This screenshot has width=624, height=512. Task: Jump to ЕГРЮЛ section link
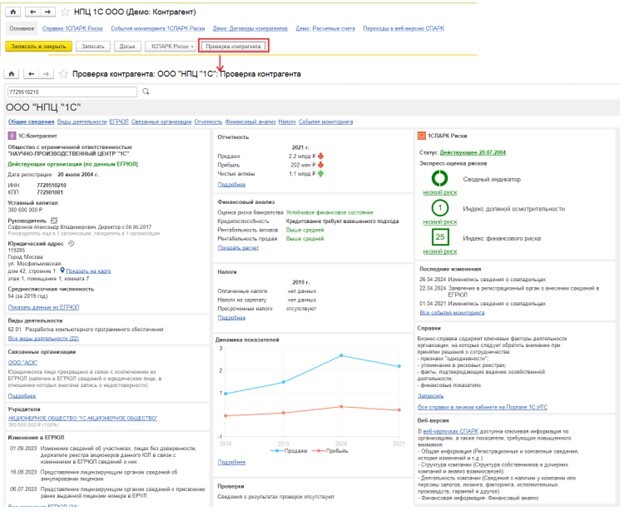pyautogui.click(x=119, y=122)
